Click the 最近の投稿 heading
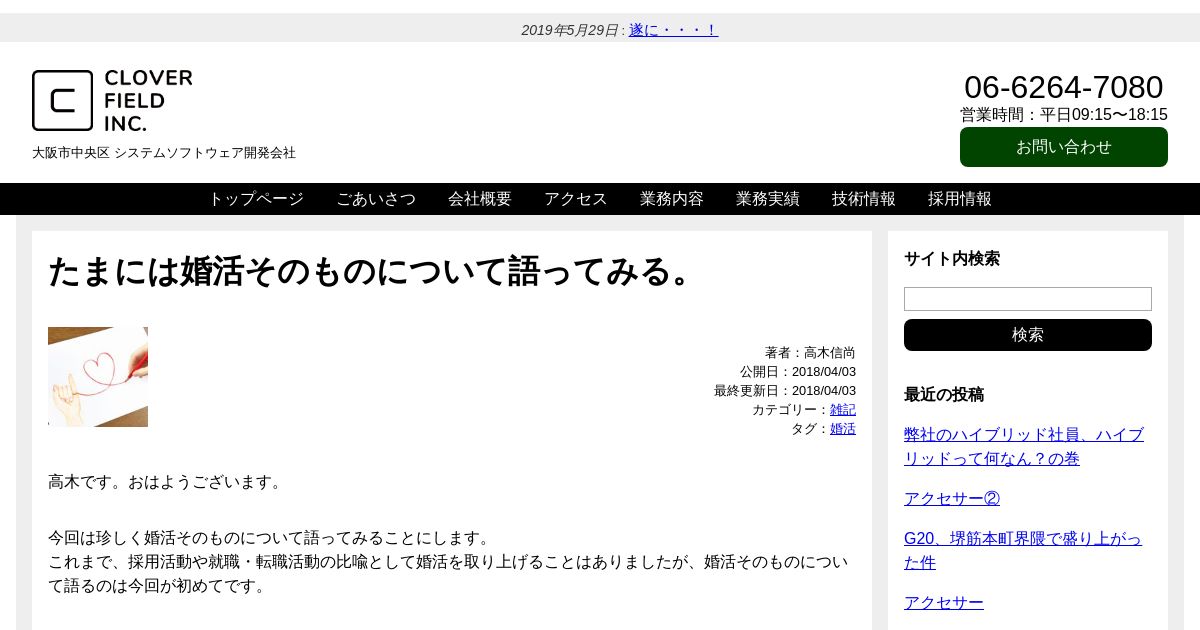Image resolution: width=1200 pixels, height=630 pixels. click(944, 395)
